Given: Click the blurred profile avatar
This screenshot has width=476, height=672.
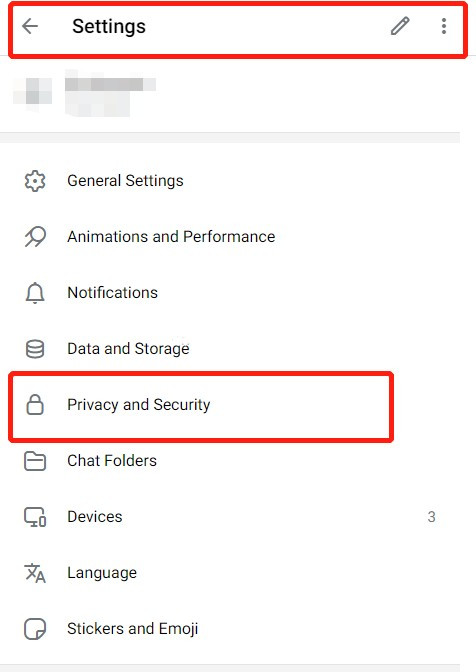Looking at the screenshot, I should pos(33,92).
